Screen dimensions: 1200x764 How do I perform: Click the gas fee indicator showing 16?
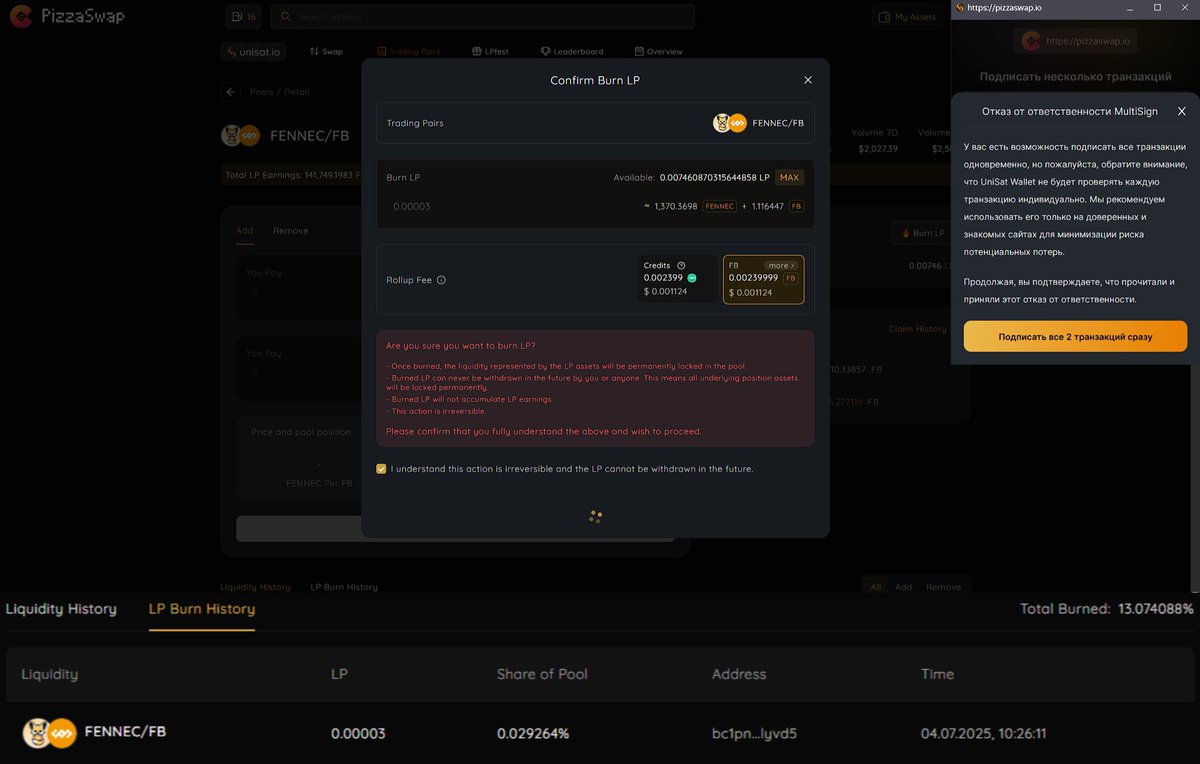(242, 17)
